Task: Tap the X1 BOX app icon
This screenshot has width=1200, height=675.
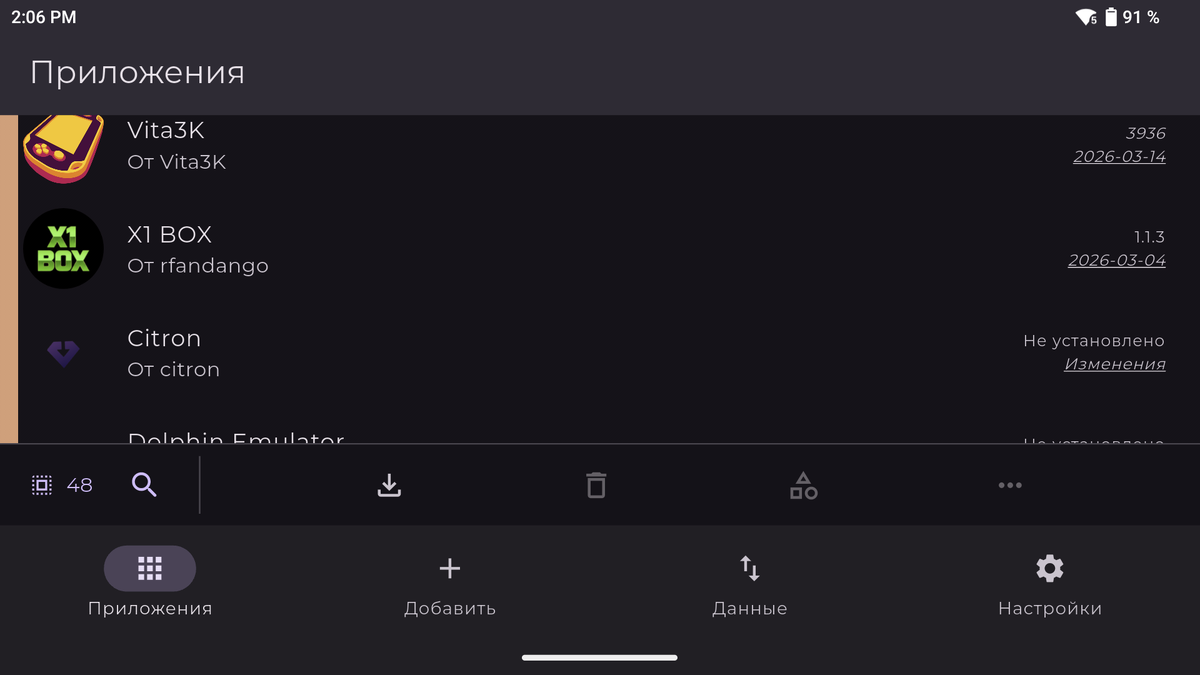Action: 63,249
